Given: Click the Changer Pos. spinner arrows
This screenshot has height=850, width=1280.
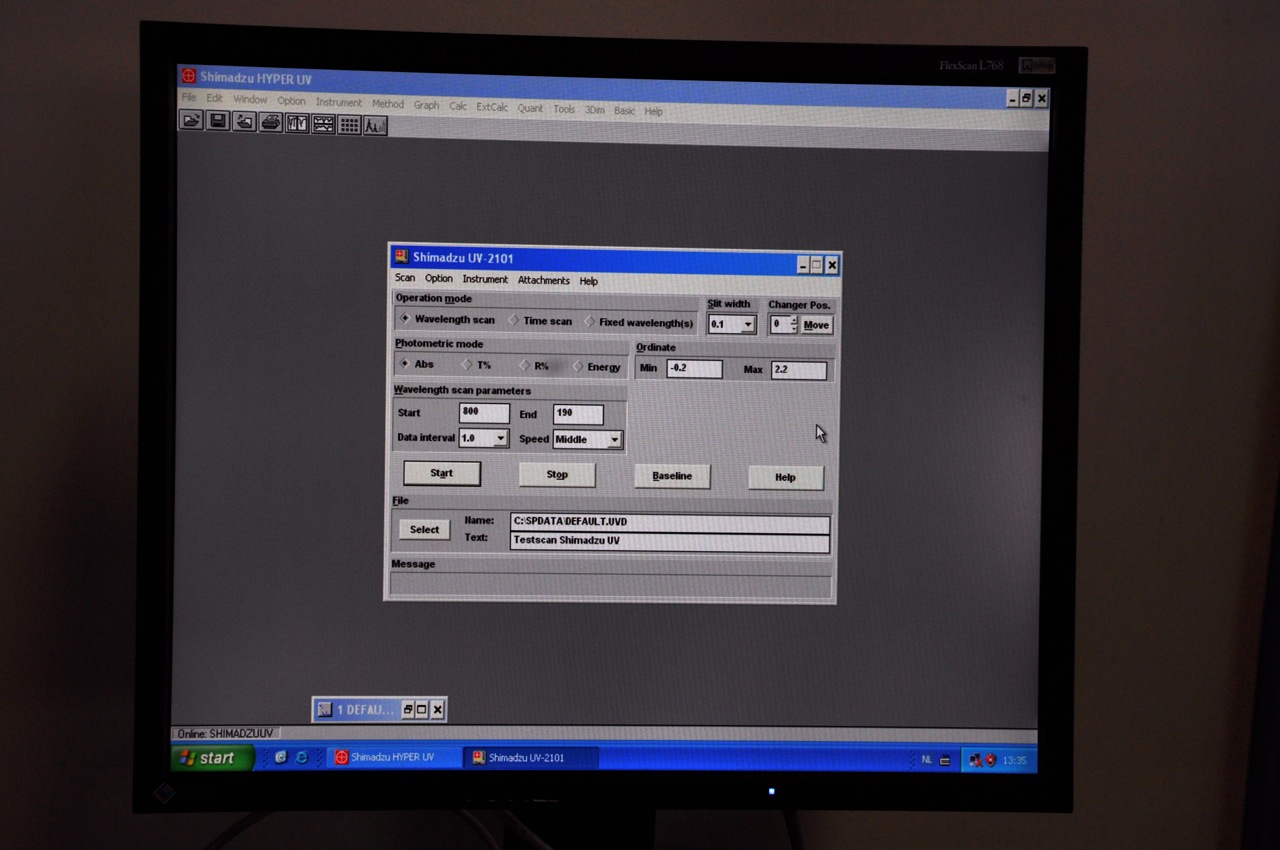Looking at the screenshot, I should click(x=794, y=324).
